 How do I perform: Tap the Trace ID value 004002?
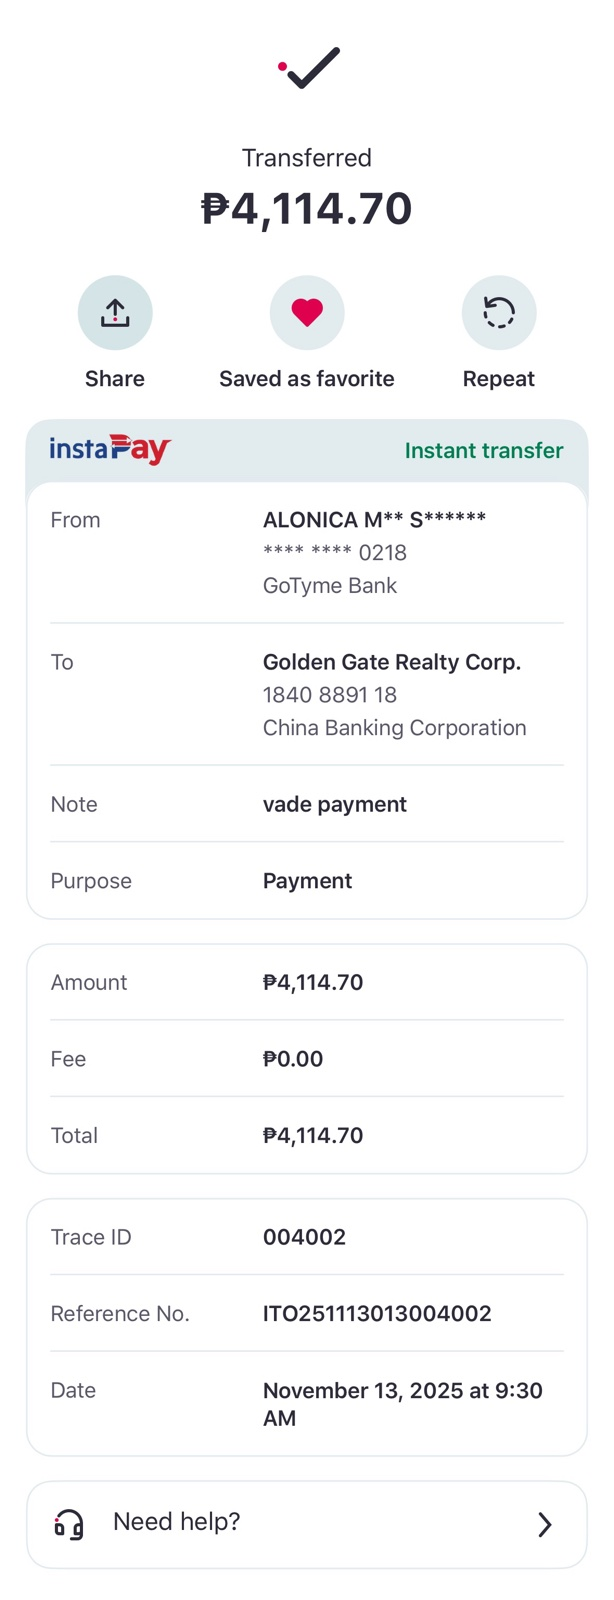(x=304, y=1237)
